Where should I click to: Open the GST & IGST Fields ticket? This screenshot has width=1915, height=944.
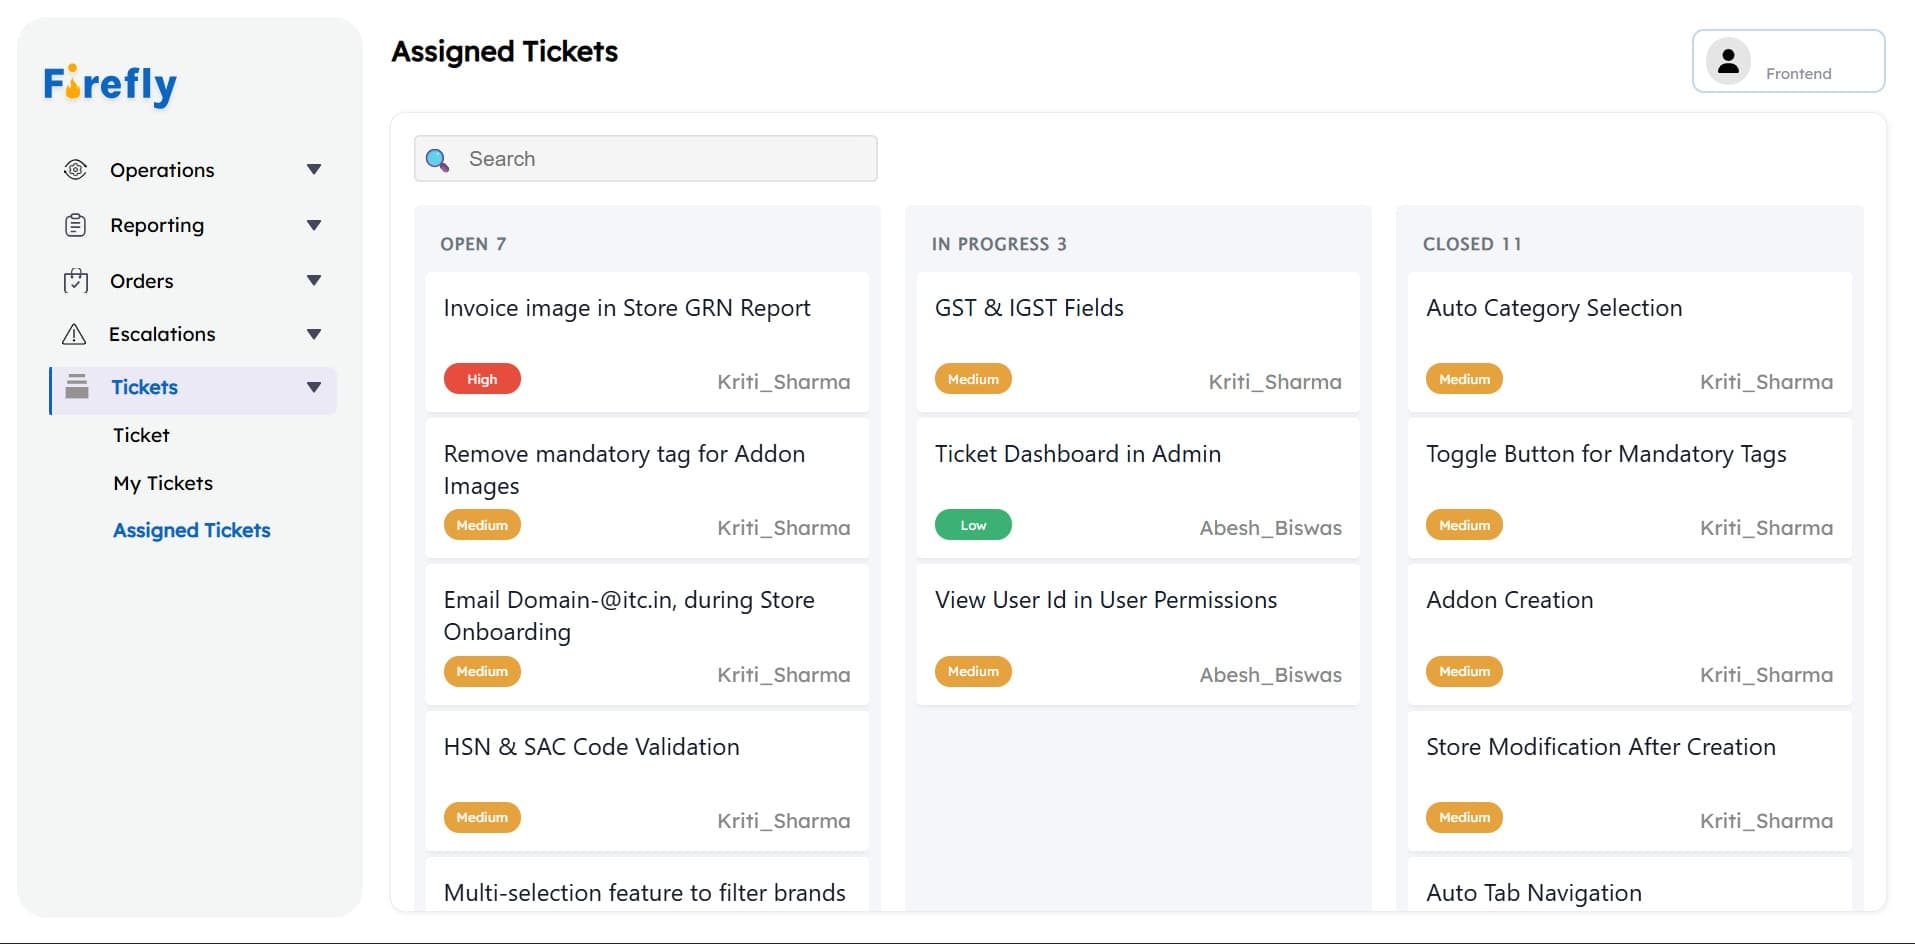click(1029, 308)
